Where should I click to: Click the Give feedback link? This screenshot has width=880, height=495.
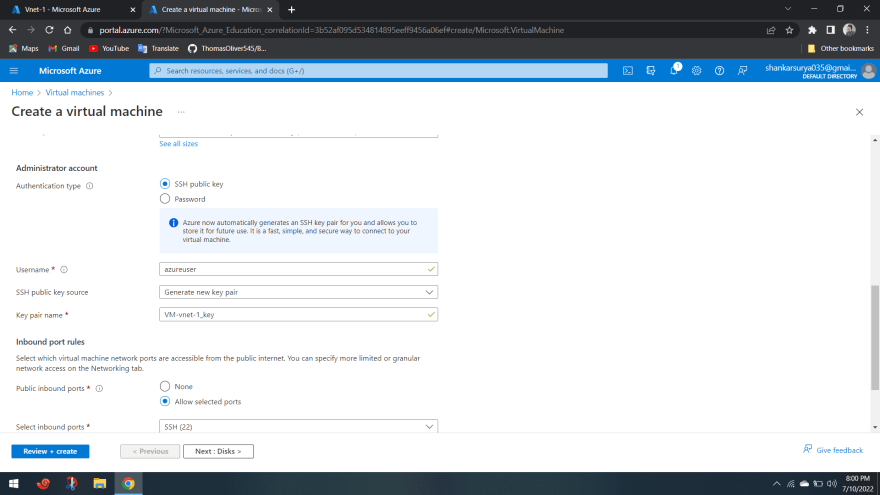[x=833, y=450]
